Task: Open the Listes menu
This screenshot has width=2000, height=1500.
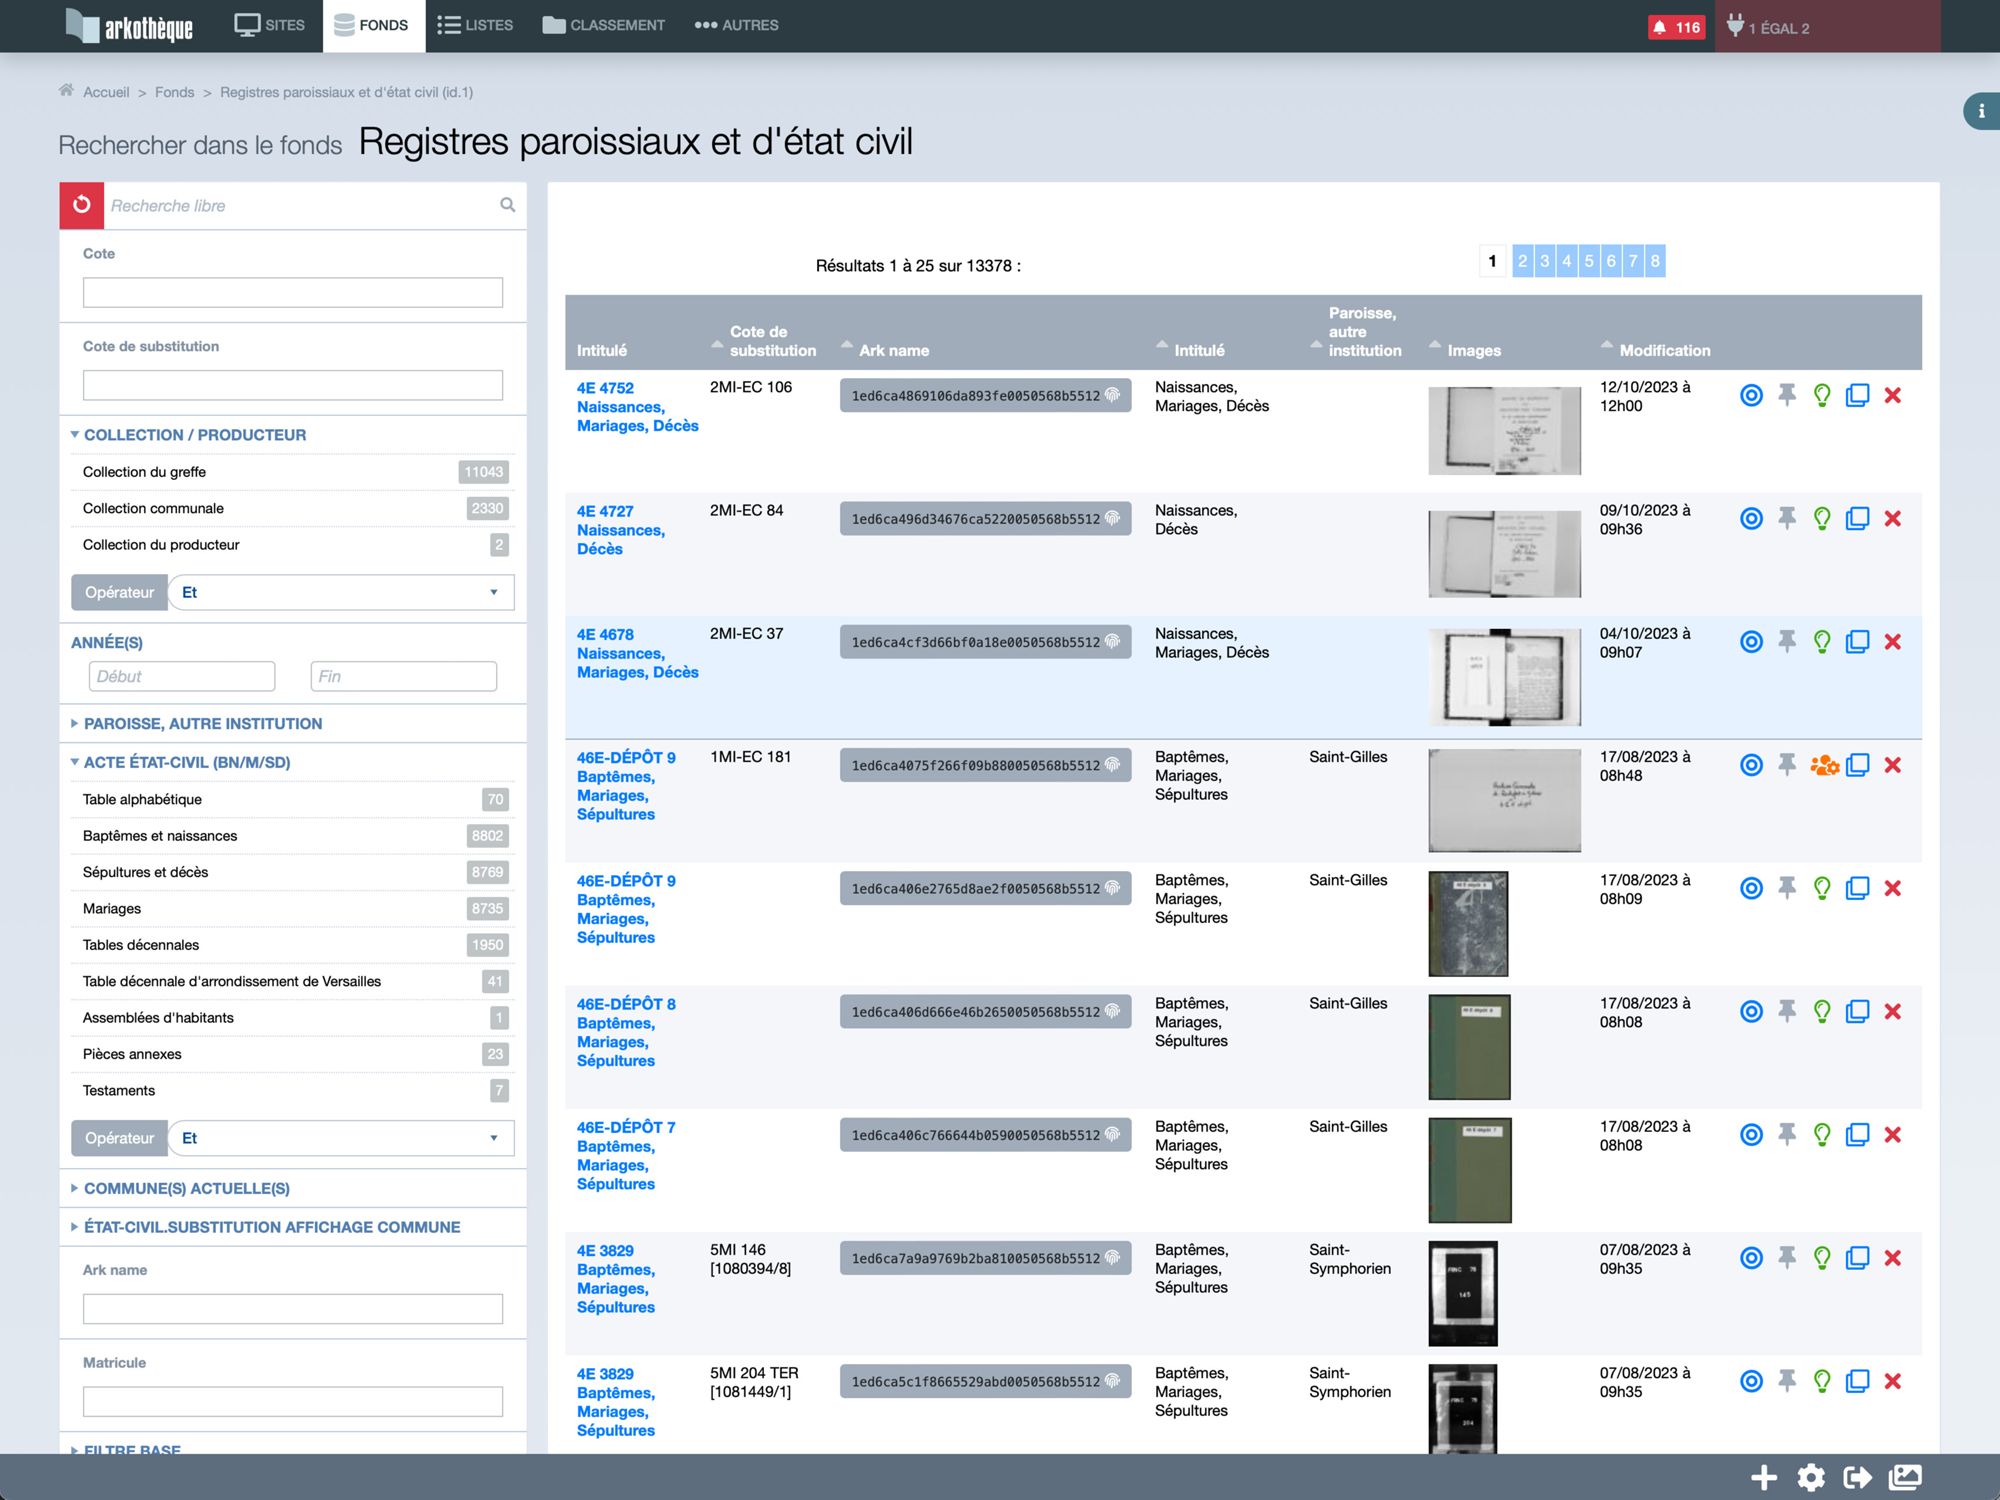Action: (475, 25)
